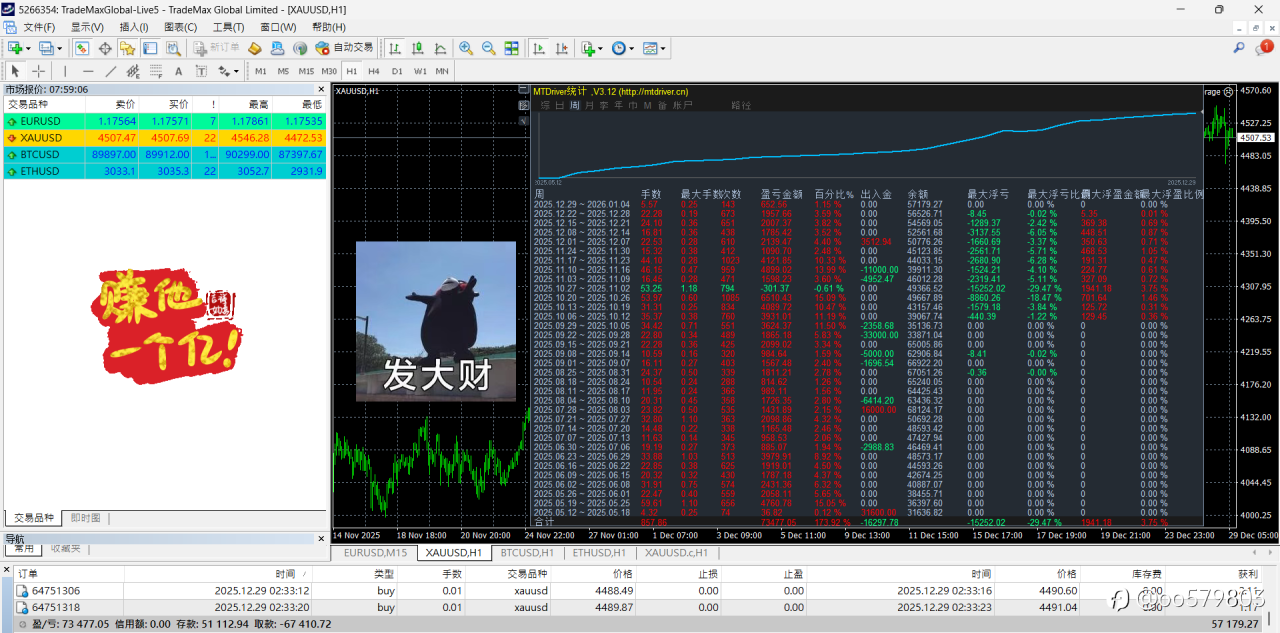
Task: Select the 即时图 tab in market watch
Action: (84, 518)
